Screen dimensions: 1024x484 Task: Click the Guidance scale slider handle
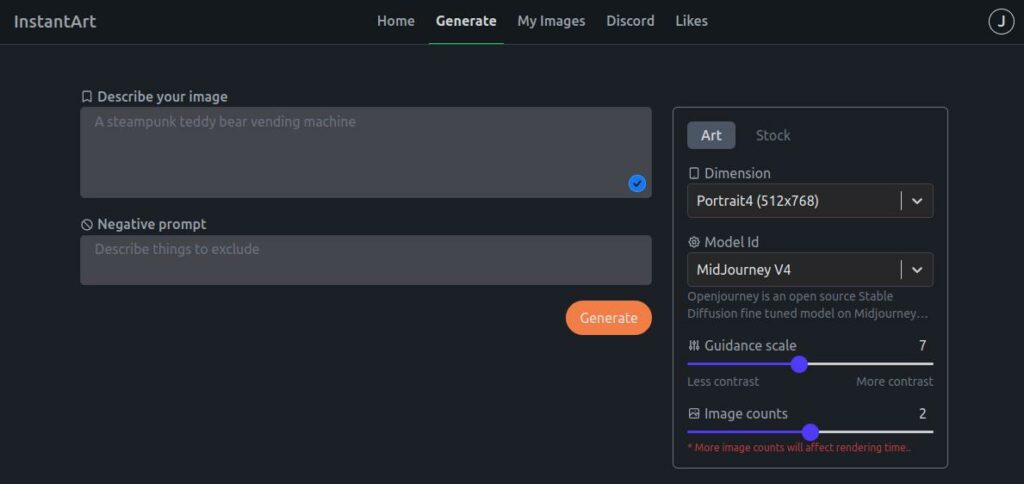tap(799, 364)
